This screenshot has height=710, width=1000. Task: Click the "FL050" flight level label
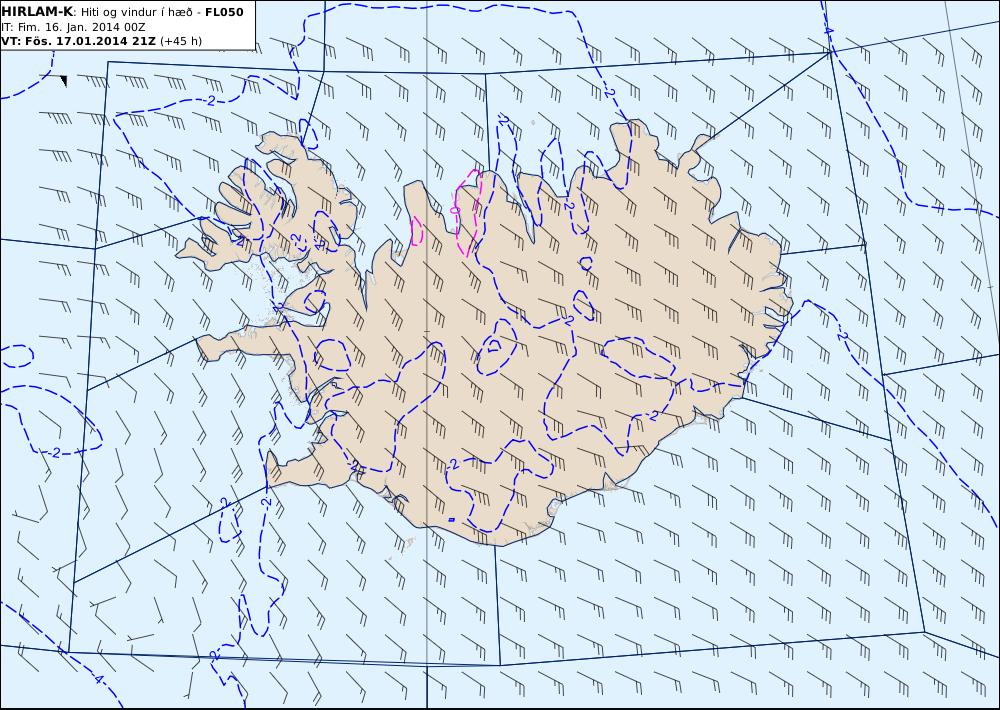(x=224, y=12)
